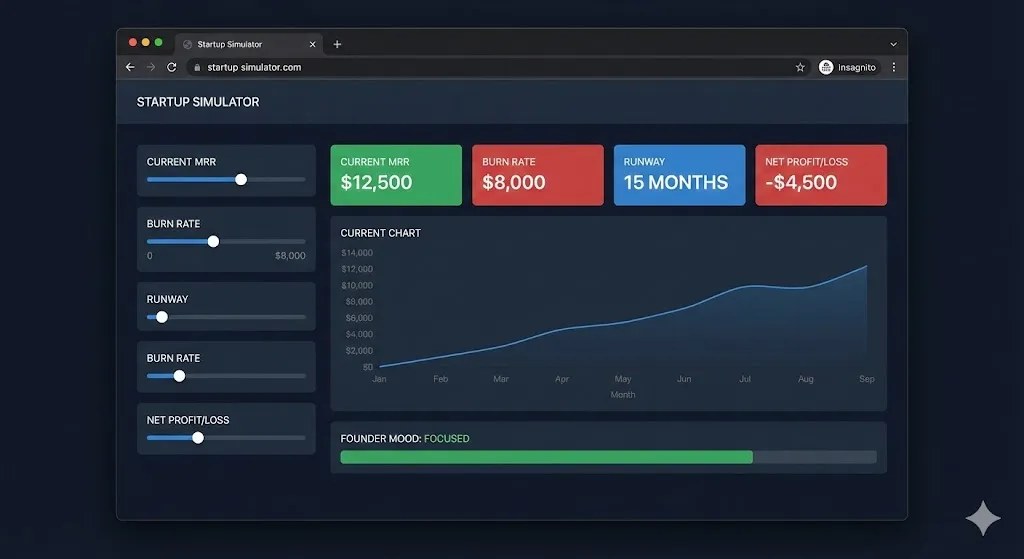Viewport: 1024px width, 559px height.
Task: Click the Burn Rate slider handle above the $8,000 label
Action: click(213, 242)
